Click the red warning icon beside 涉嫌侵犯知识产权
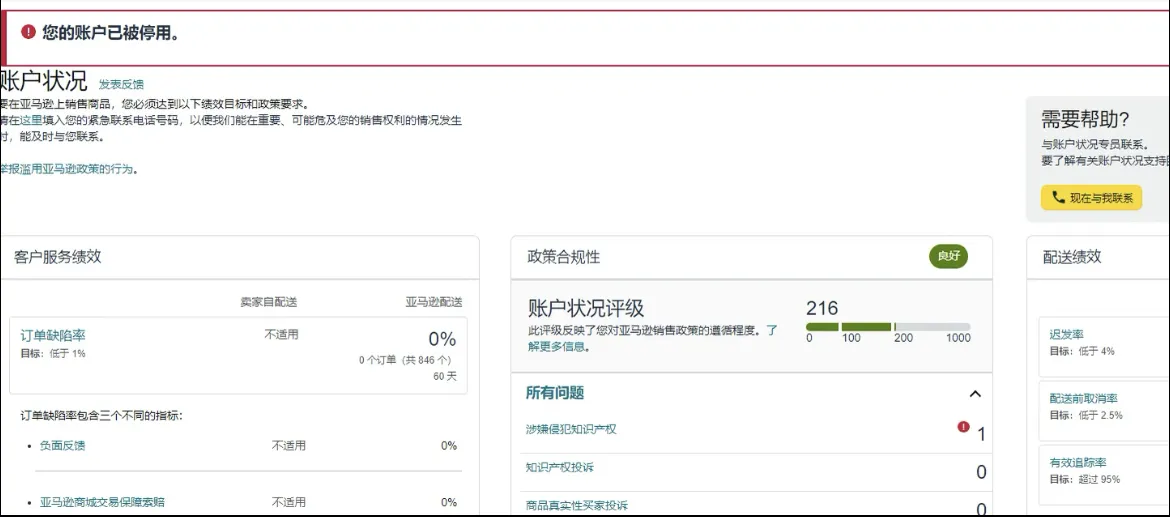 coord(963,427)
